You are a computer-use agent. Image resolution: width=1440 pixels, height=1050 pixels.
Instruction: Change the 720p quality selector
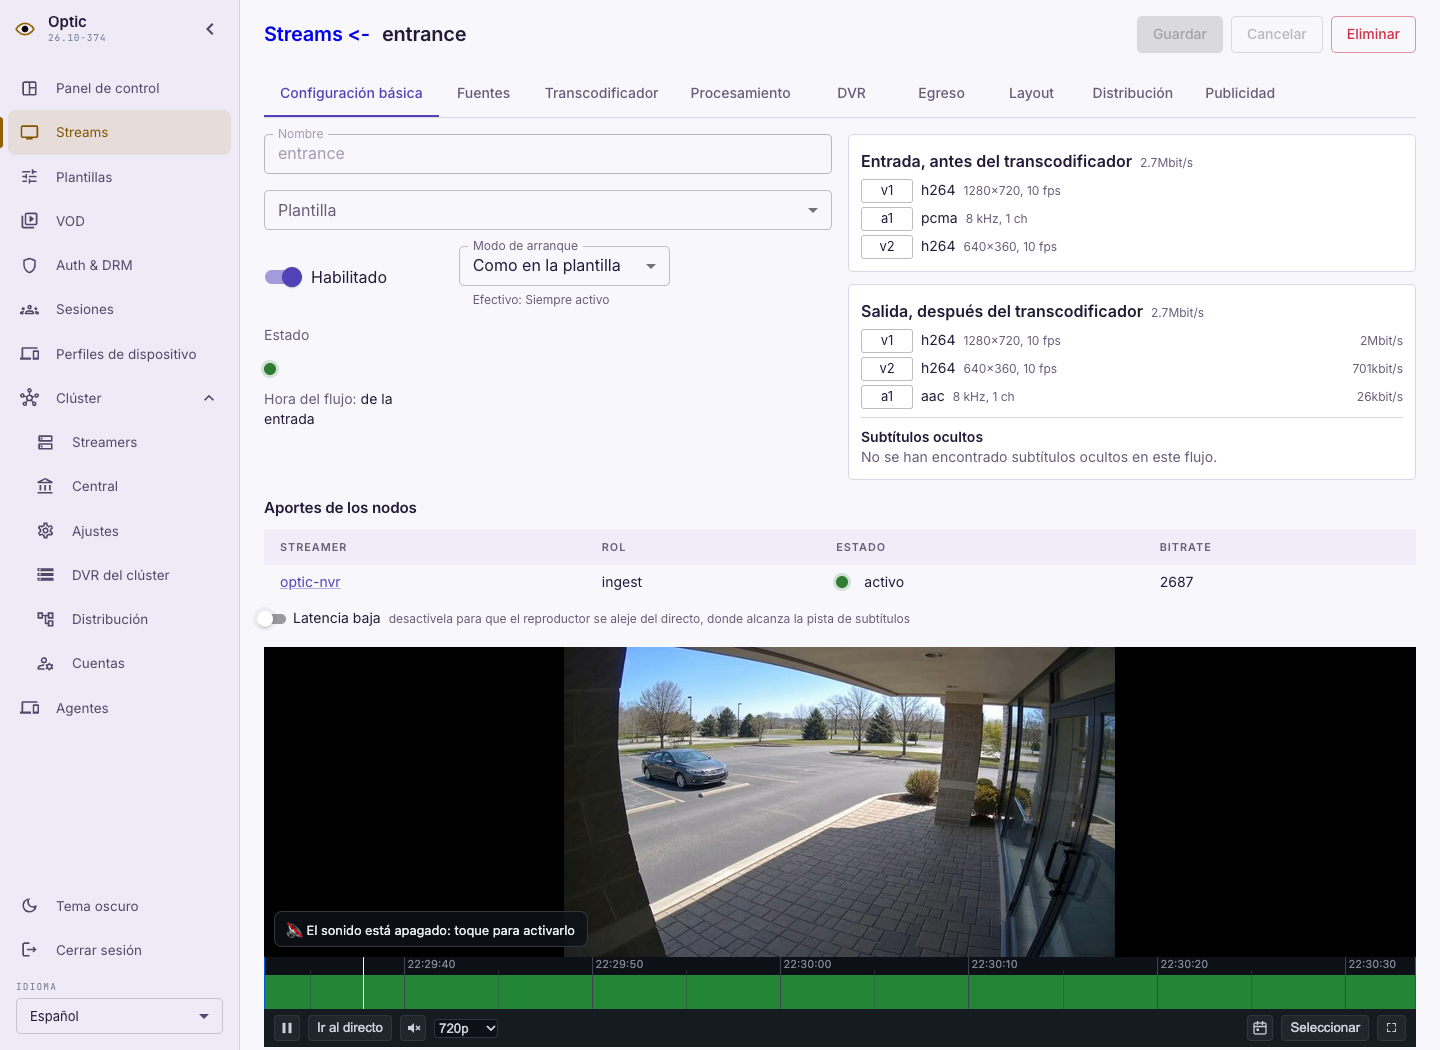coord(466,1028)
